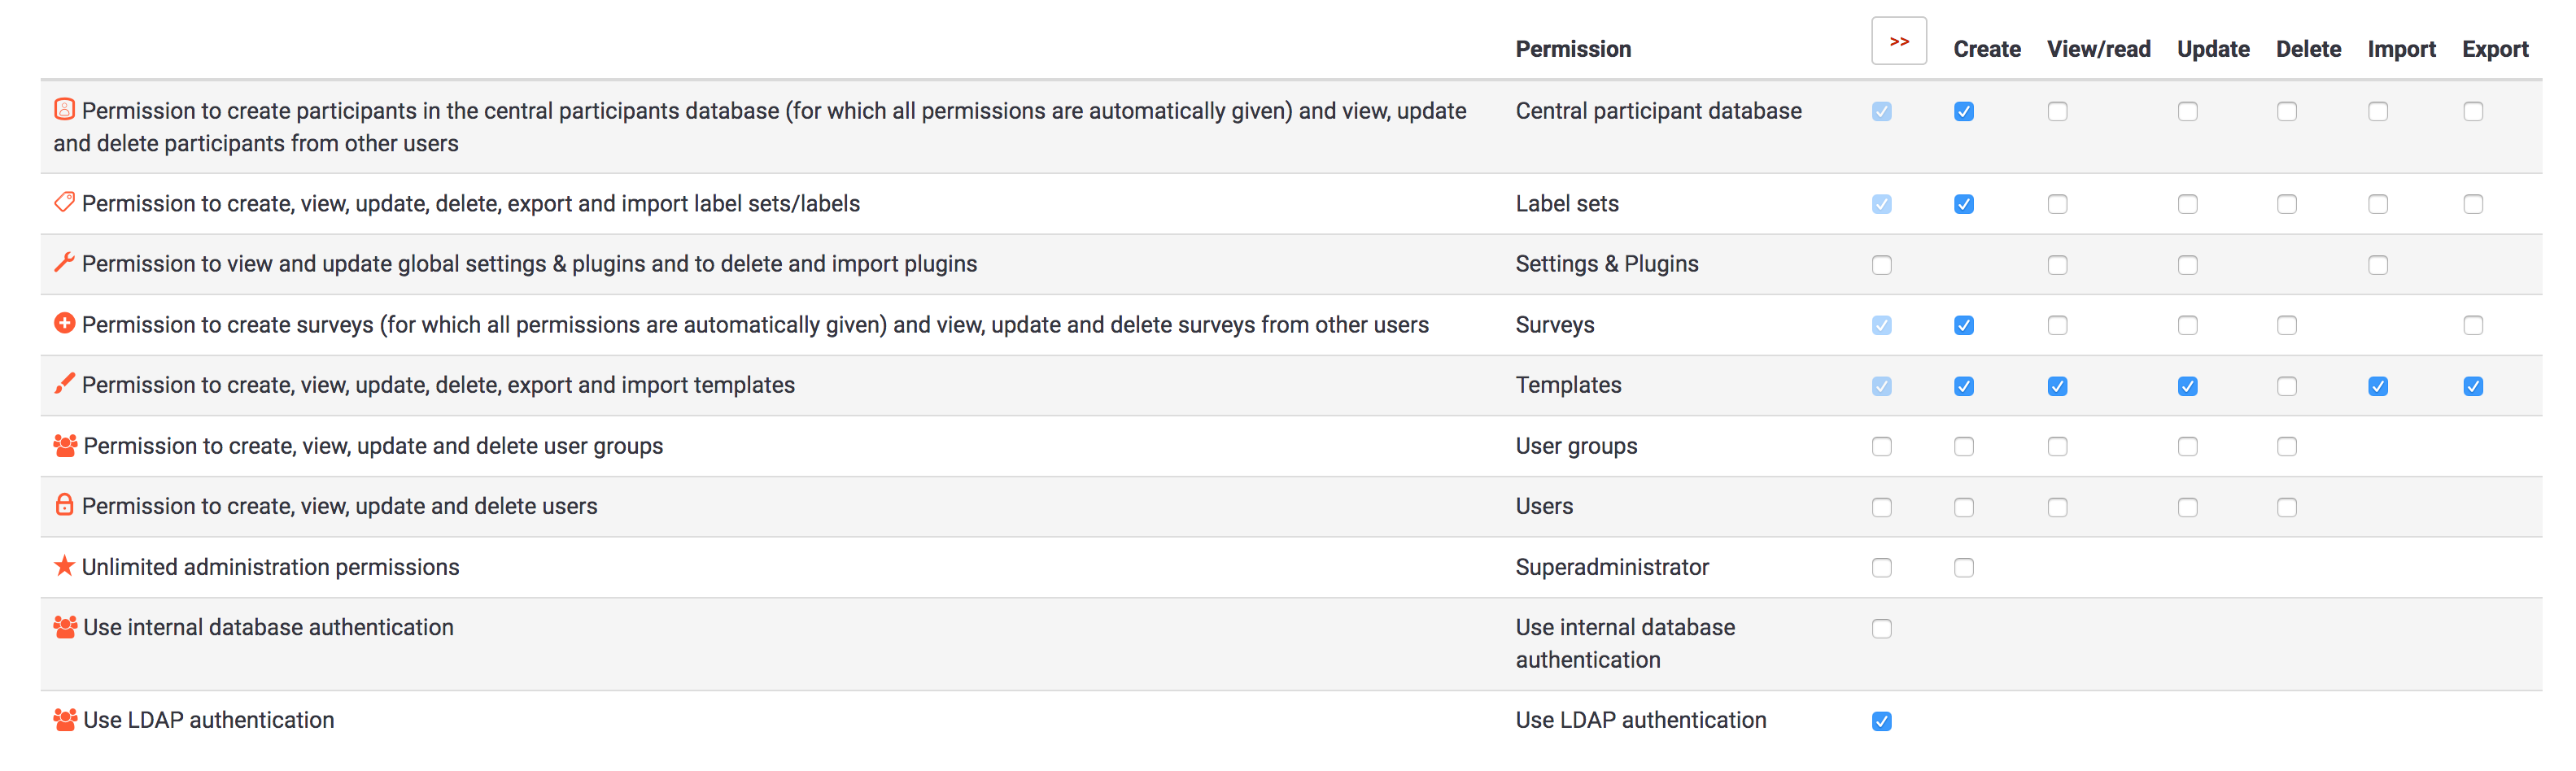Click the label sets tag icon
Screen dimensions: 2576x771
[64, 203]
